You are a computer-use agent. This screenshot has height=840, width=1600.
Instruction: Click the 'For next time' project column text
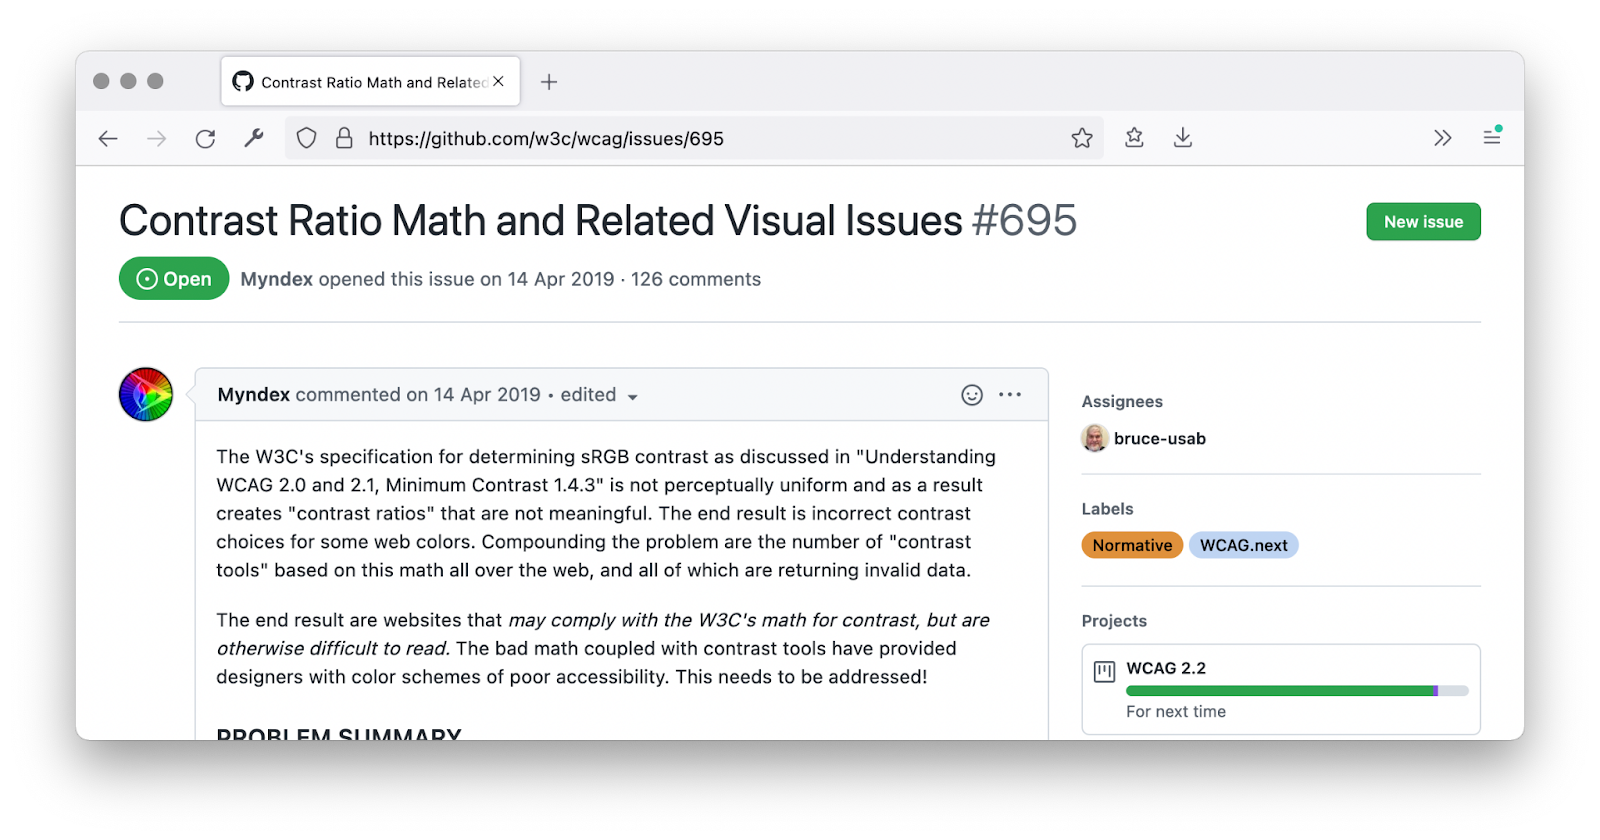1176,712
